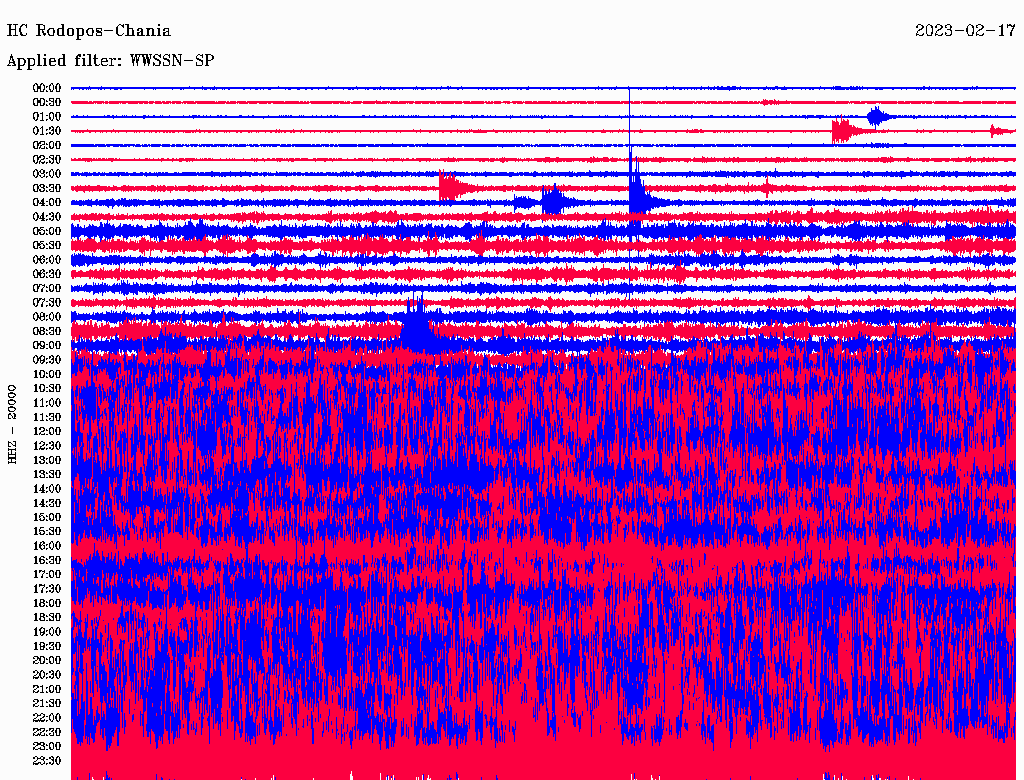Select the 01:00 time label
This screenshot has width=1024, height=780.
click(47, 117)
